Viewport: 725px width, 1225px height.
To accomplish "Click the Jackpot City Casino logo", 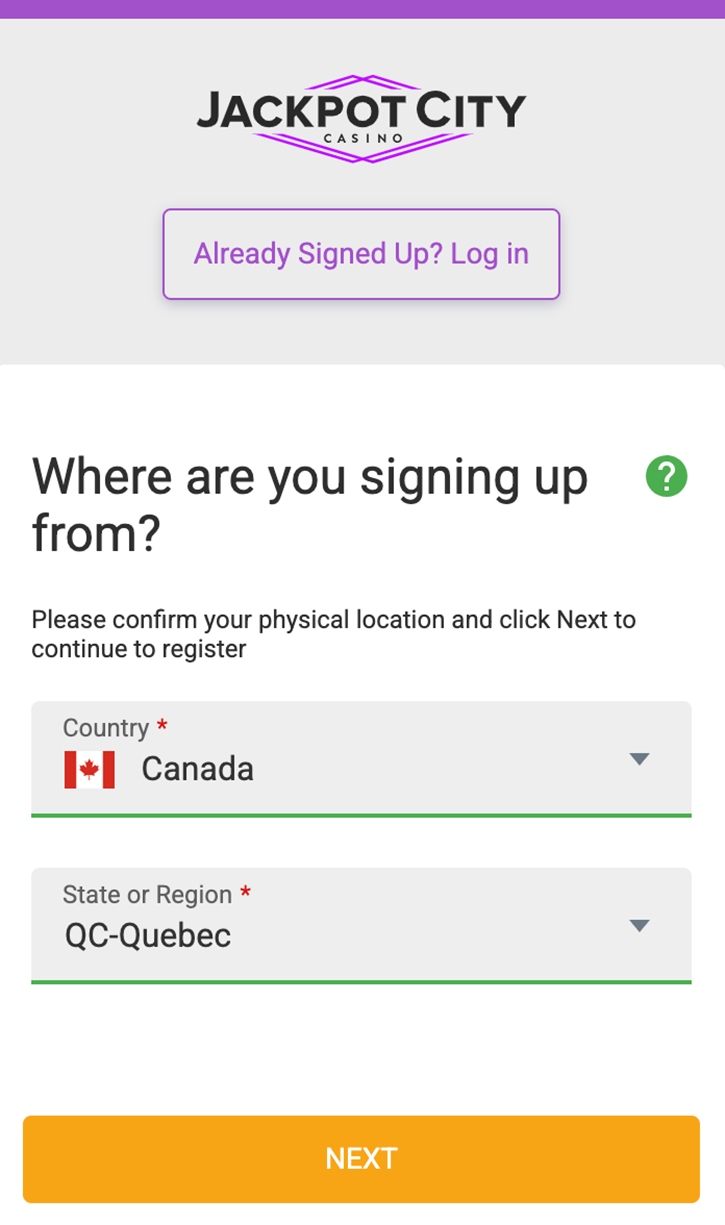I will [x=361, y=118].
